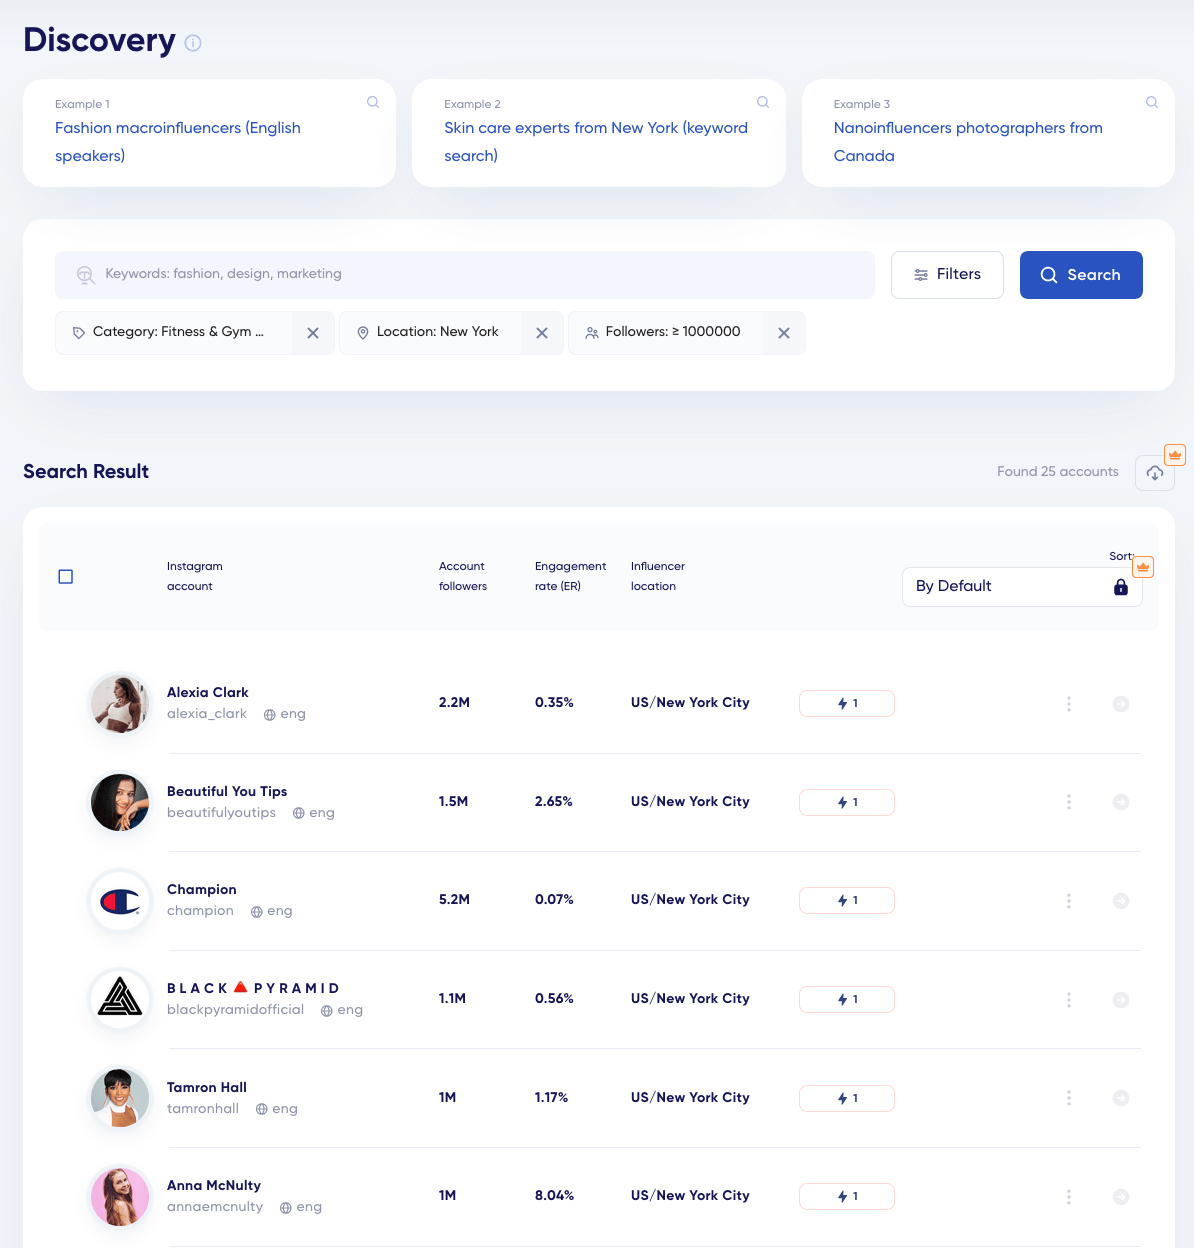The image size is (1194, 1248).
Task: Click the export results cloud download icon
Action: pos(1154,472)
